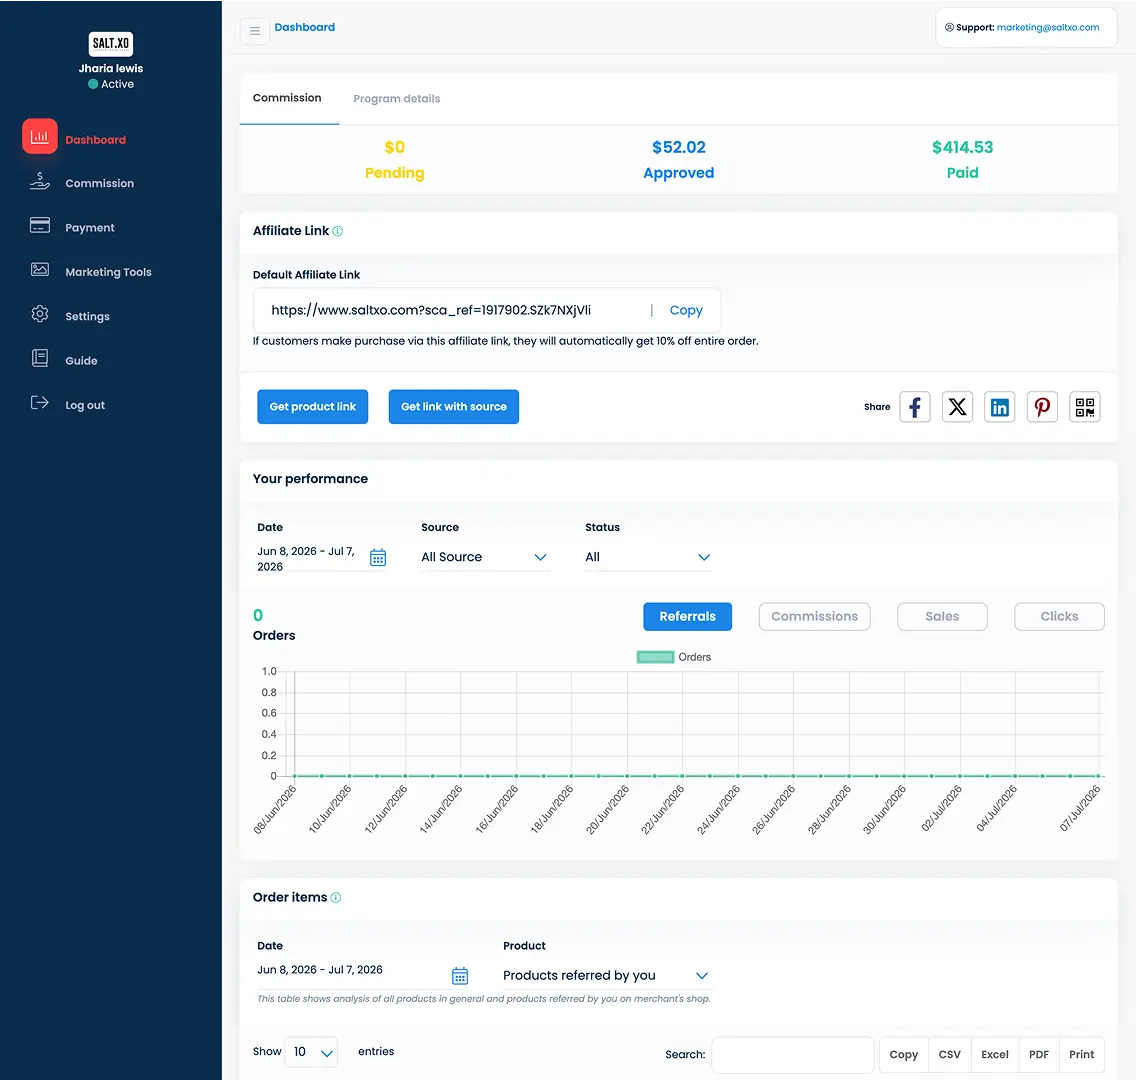Viewport: 1136px width, 1080px height.
Task: Open the Order items calendar icon
Action: coord(459,976)
